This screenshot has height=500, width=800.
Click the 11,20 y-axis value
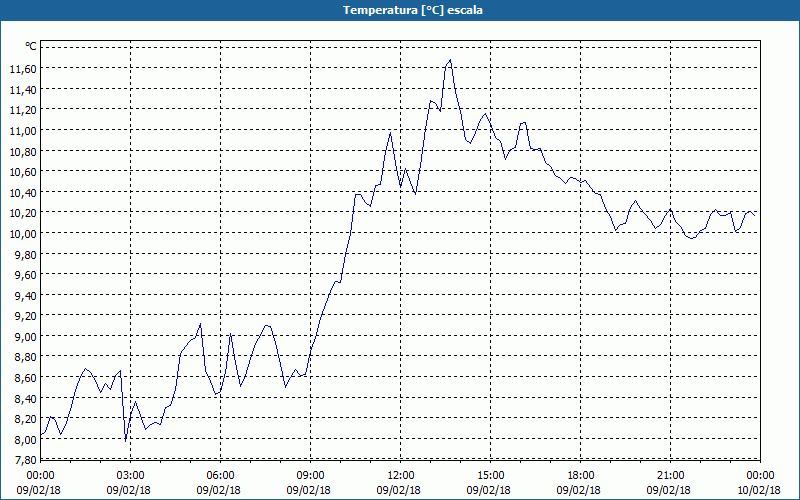pyautogui.click(x=23, y=110)
